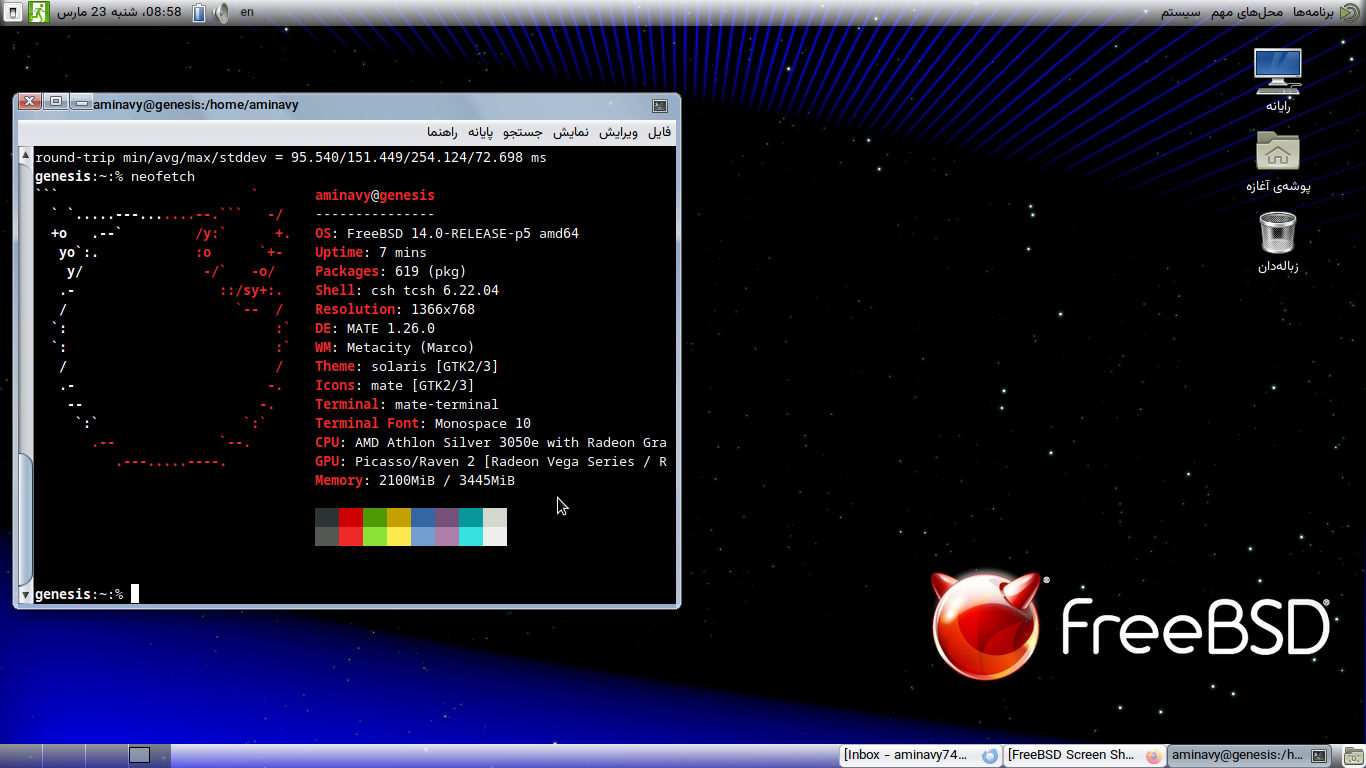Open the Home folder (پوشه‌ی آغازه) icon

tap(1277, 152)
